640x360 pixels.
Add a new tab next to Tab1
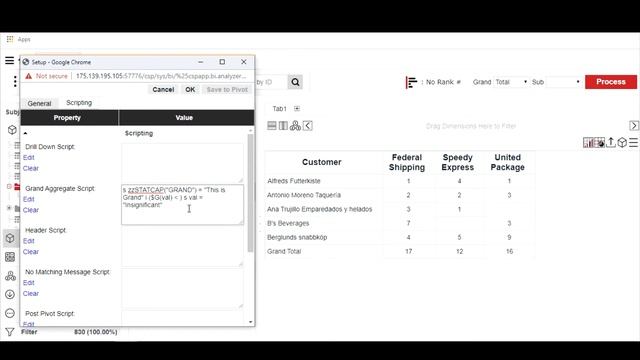(297, 109)
